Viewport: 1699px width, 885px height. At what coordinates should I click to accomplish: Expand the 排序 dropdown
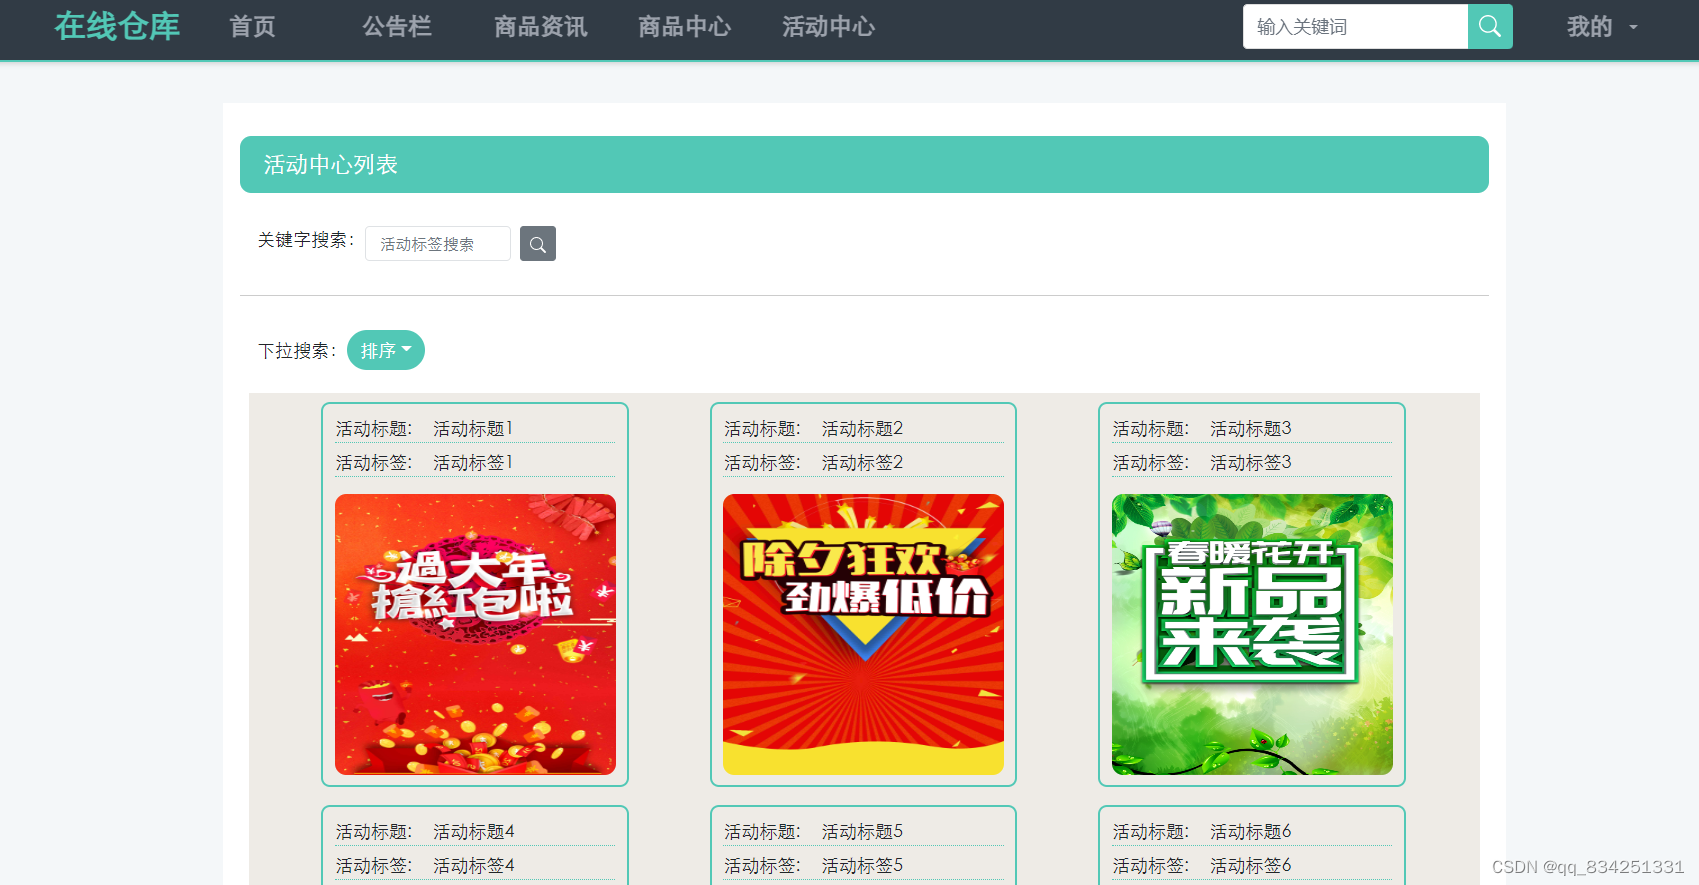386,350
